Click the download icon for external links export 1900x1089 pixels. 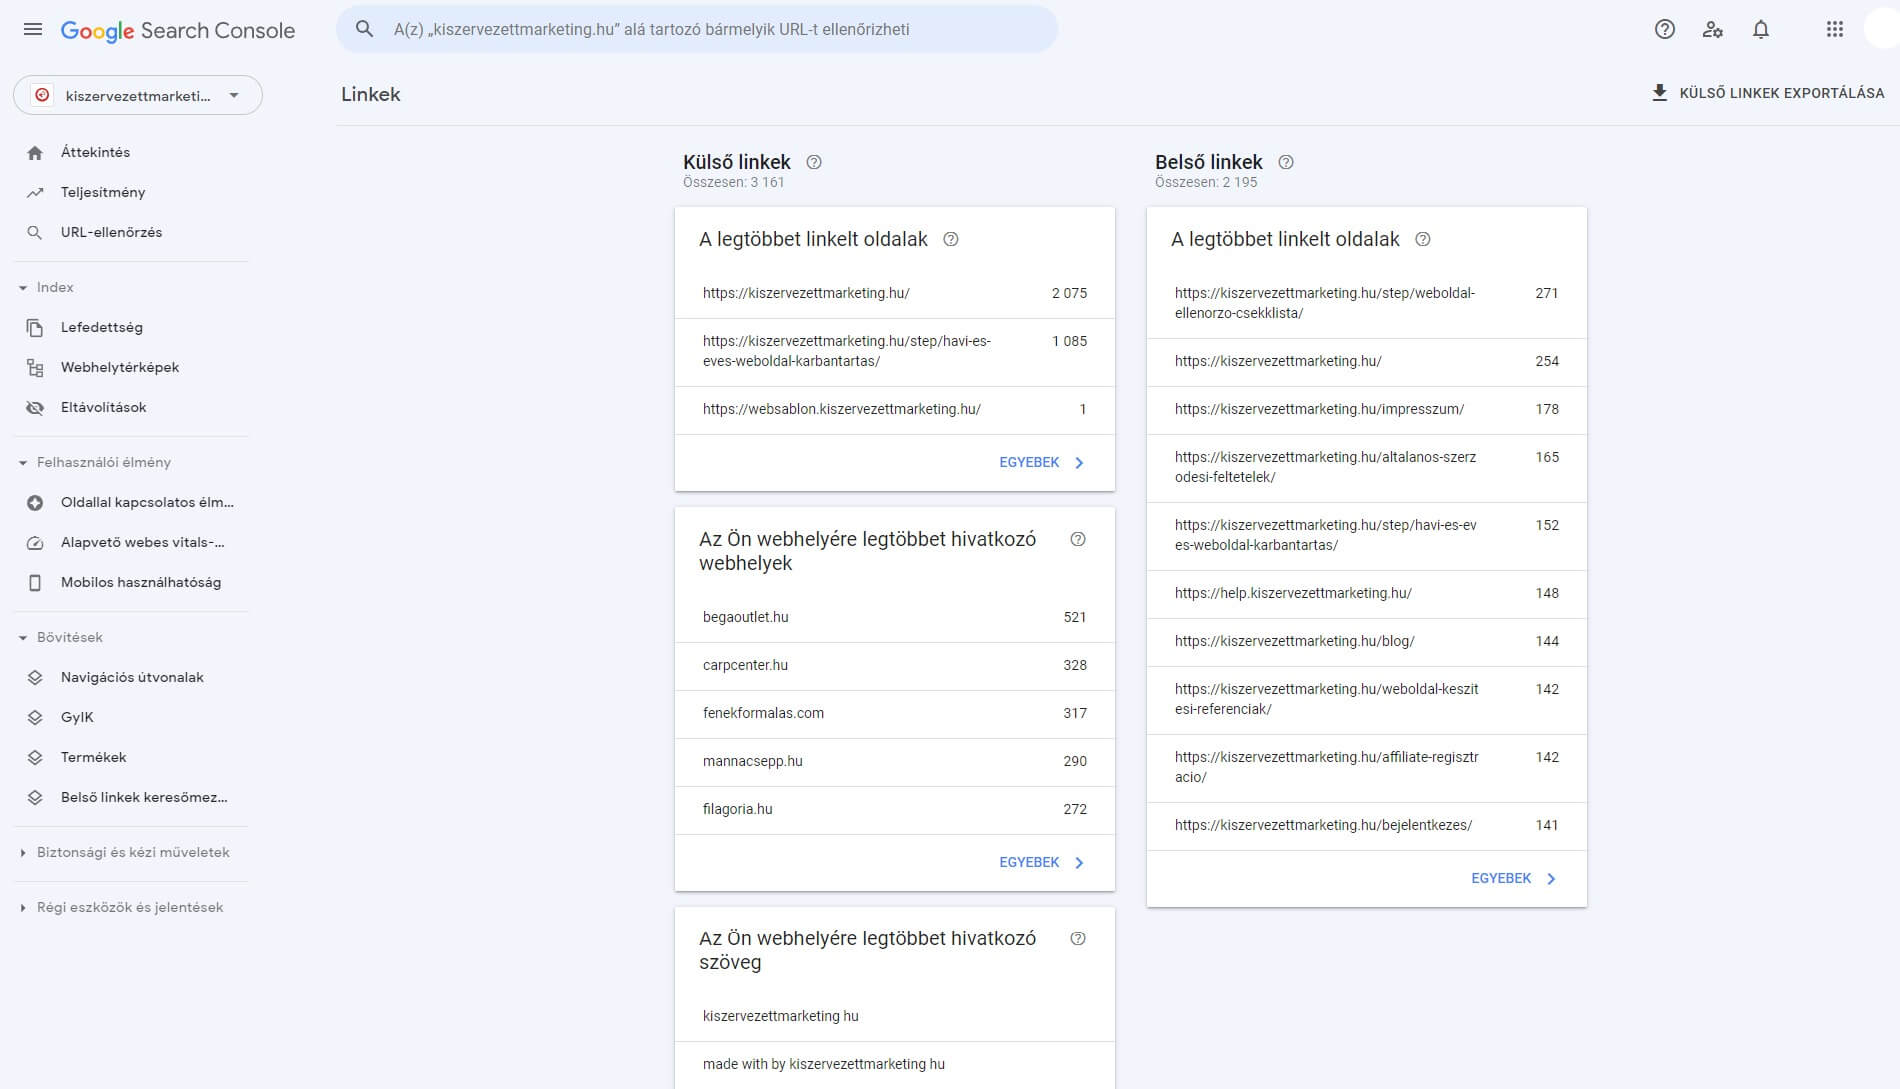pyautogui.click(x=1660, y=93)
